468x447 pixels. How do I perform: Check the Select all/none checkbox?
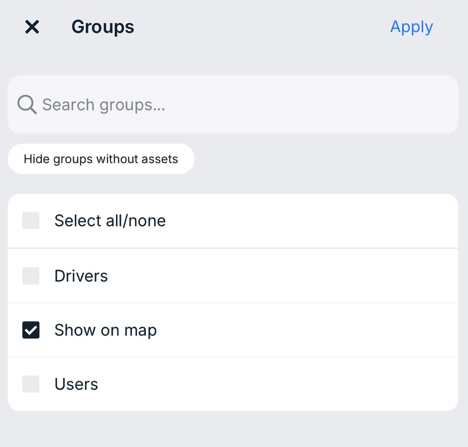click(x=31, y=220)
